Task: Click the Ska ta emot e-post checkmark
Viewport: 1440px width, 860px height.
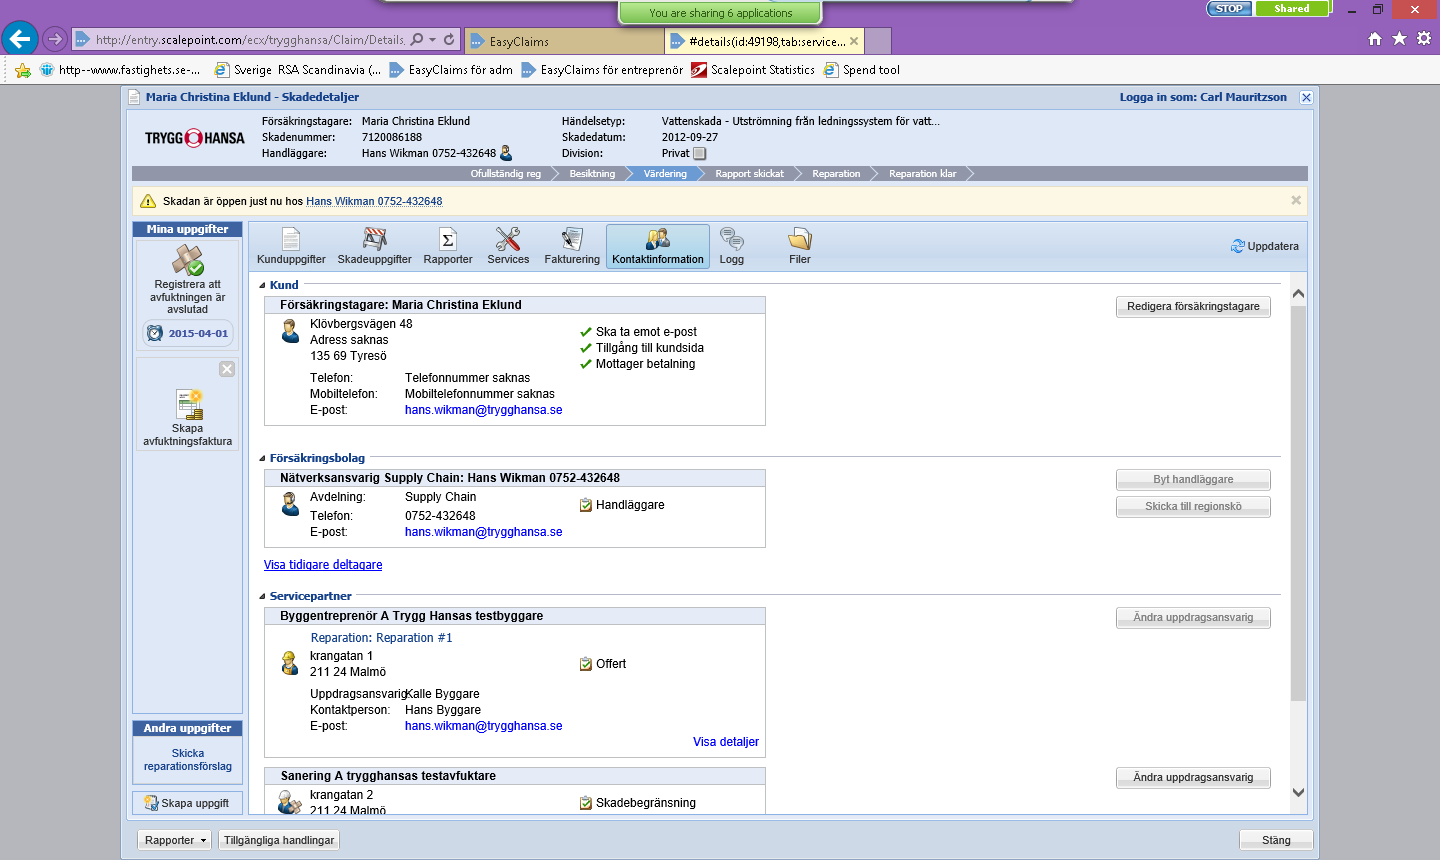Action: pos(586,332)
